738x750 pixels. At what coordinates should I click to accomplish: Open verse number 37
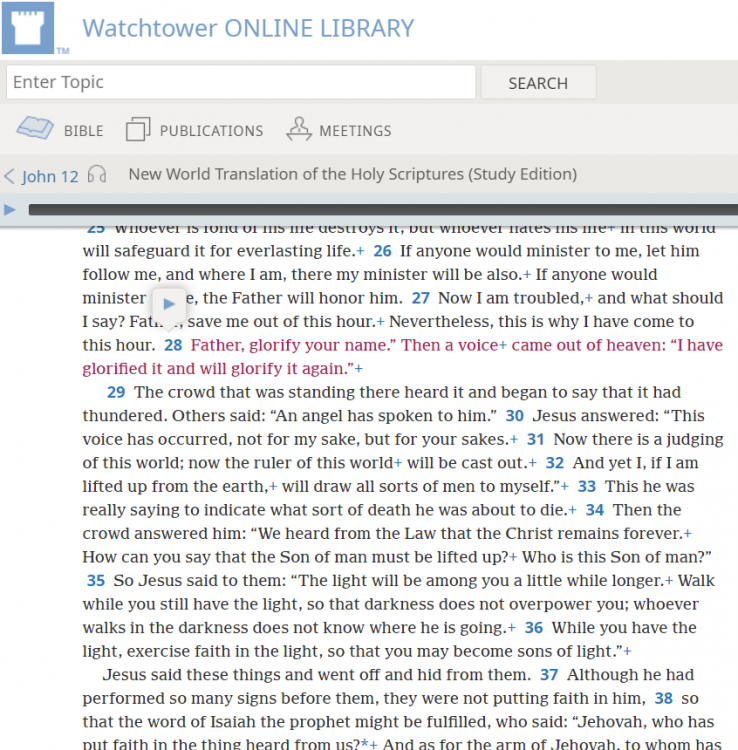[x=549, y=675]
